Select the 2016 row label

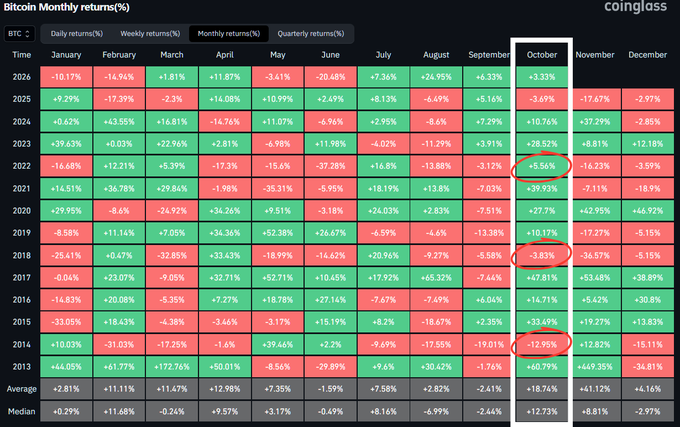pyautogui.click(x=22, y=300)
